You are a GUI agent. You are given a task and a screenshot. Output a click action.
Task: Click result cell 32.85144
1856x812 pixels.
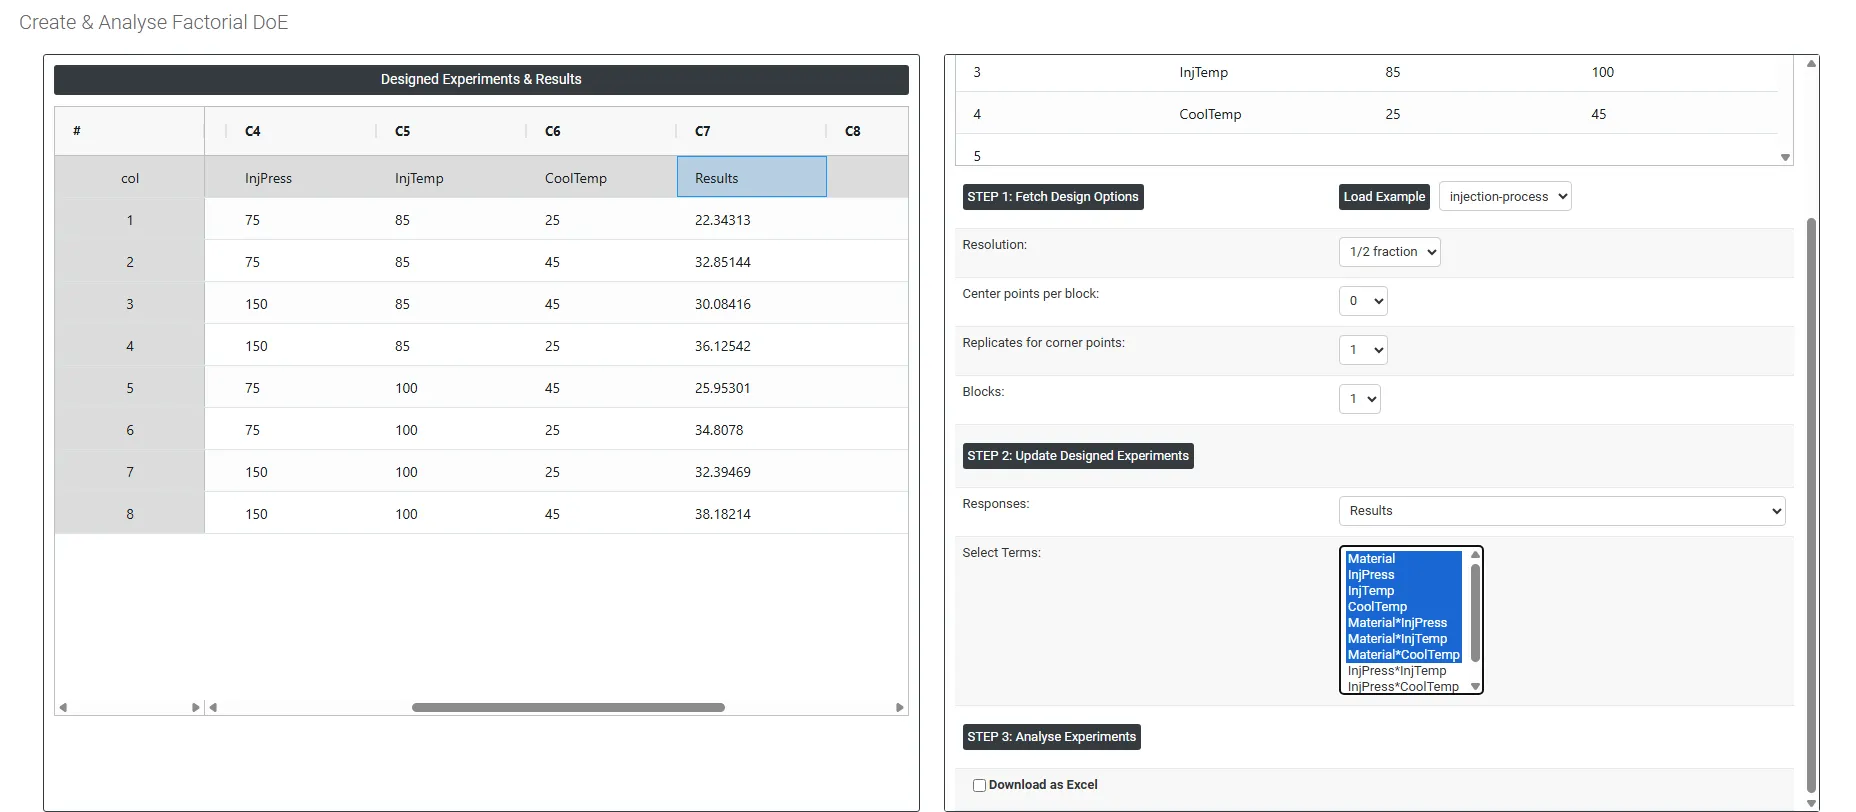click(751, 262)
